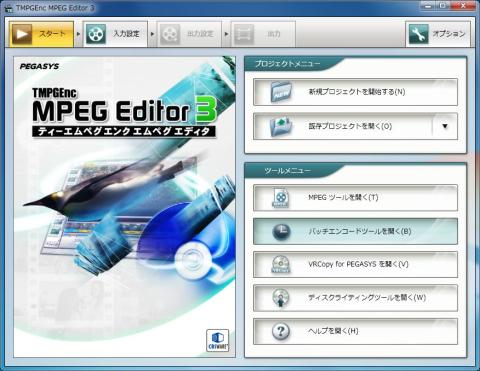Select the 入力設定 film reel icon
The height and width of the screenshot is (371, 480).
(96, 34)
